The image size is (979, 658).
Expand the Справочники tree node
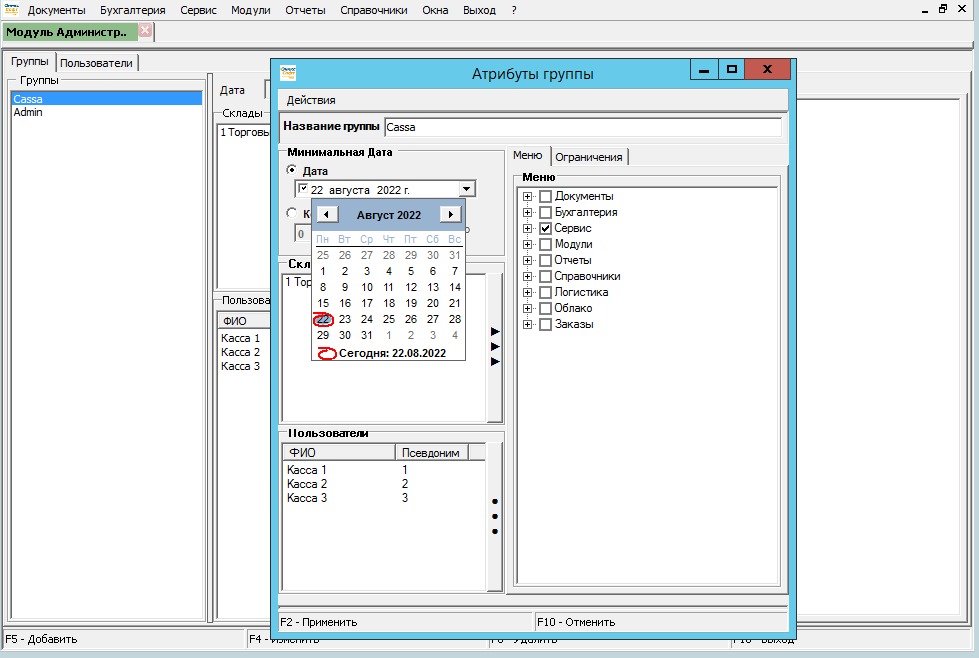coord(527,276)
